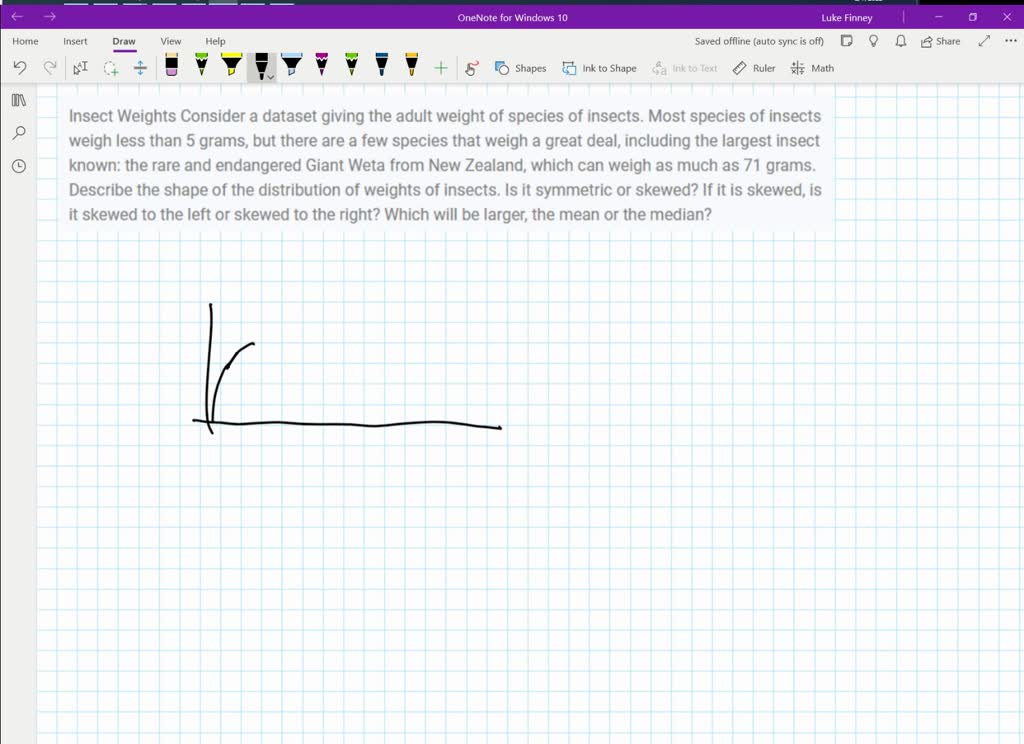This screenshot has height=744, width=1024.
Task: Pick the yellow highlighter tool
Action: point(231,67)
